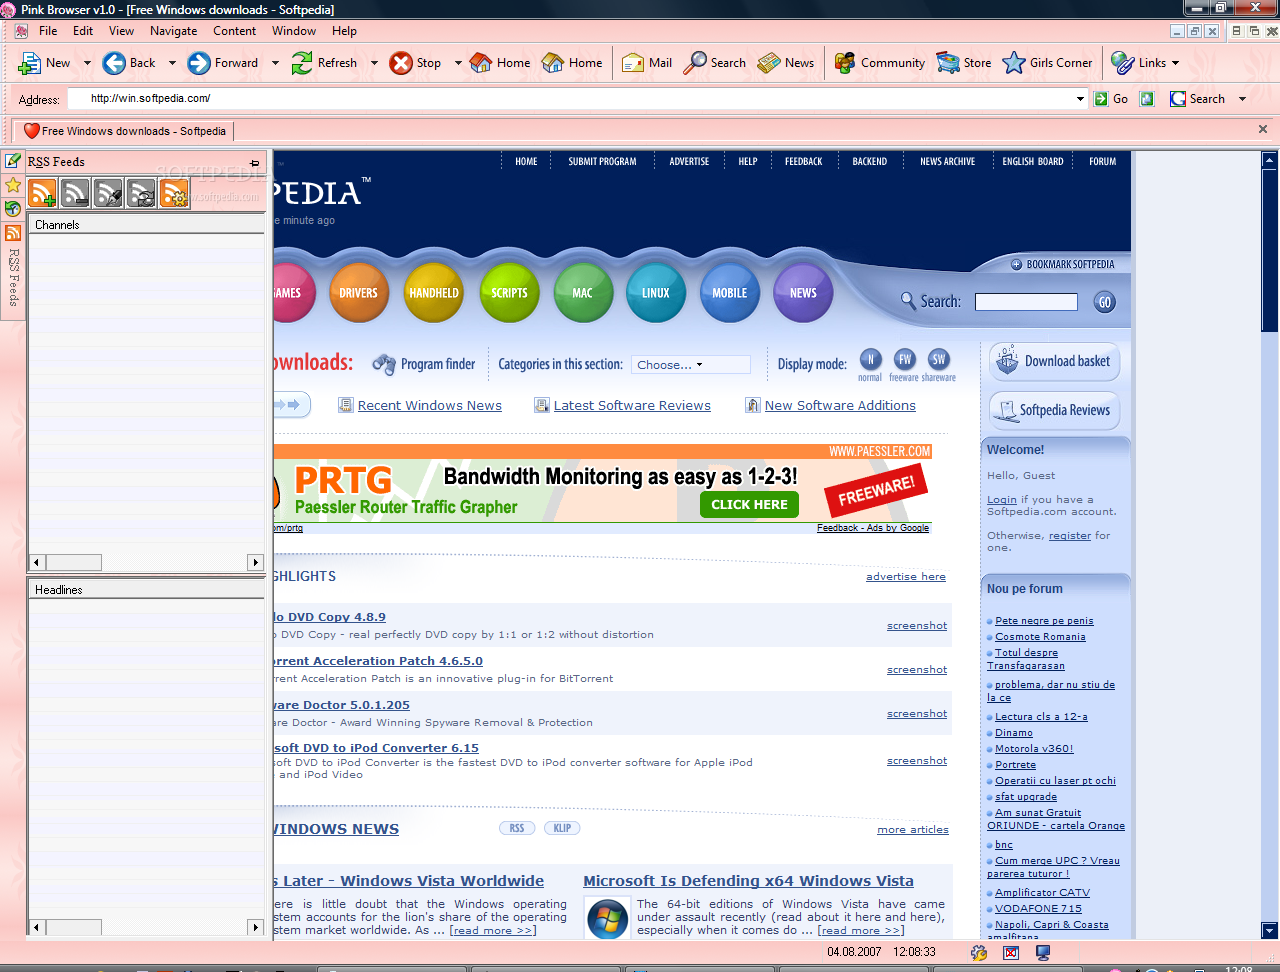
Task: Open the New button dropdown arrow
Action: pos(87,63)
